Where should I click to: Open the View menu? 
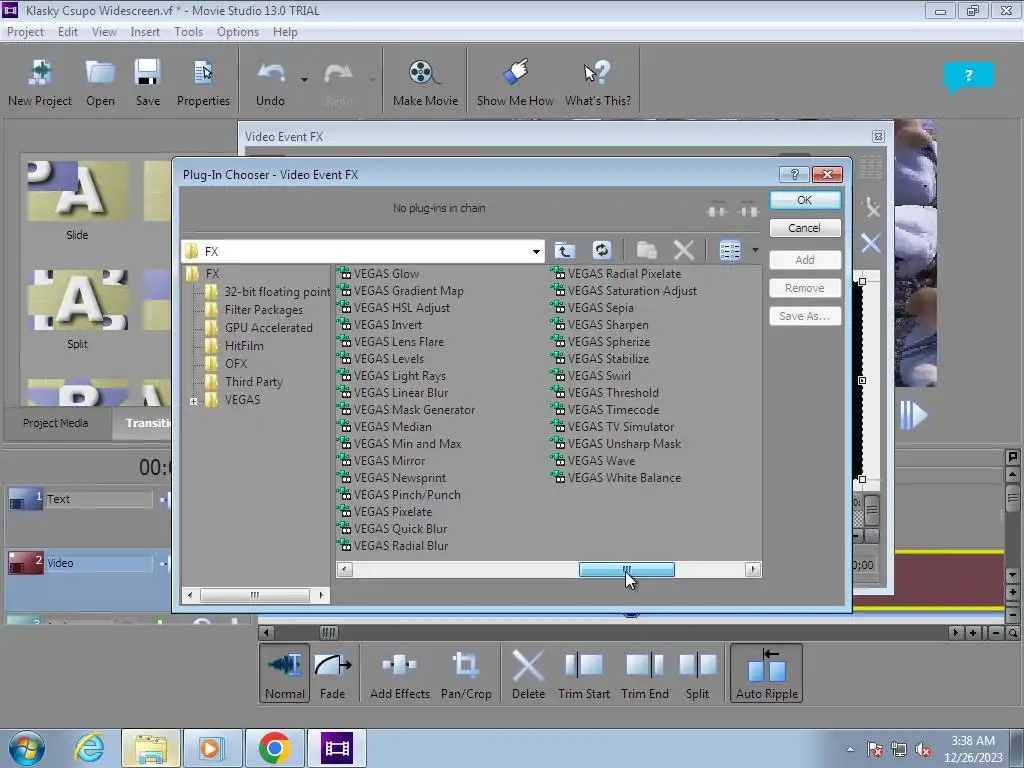click(x=104, y=31)
